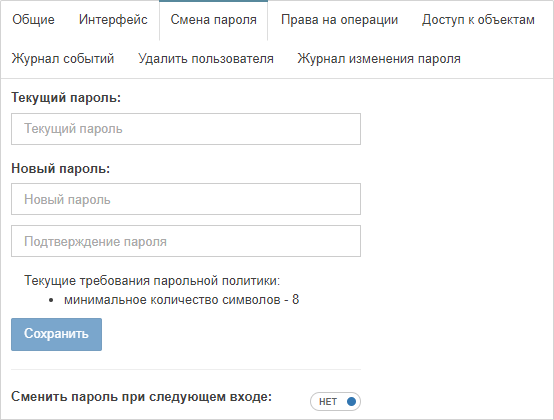Go to the Права на операции tab
This screenshot has height=420, width=554.
pos(339,20)
